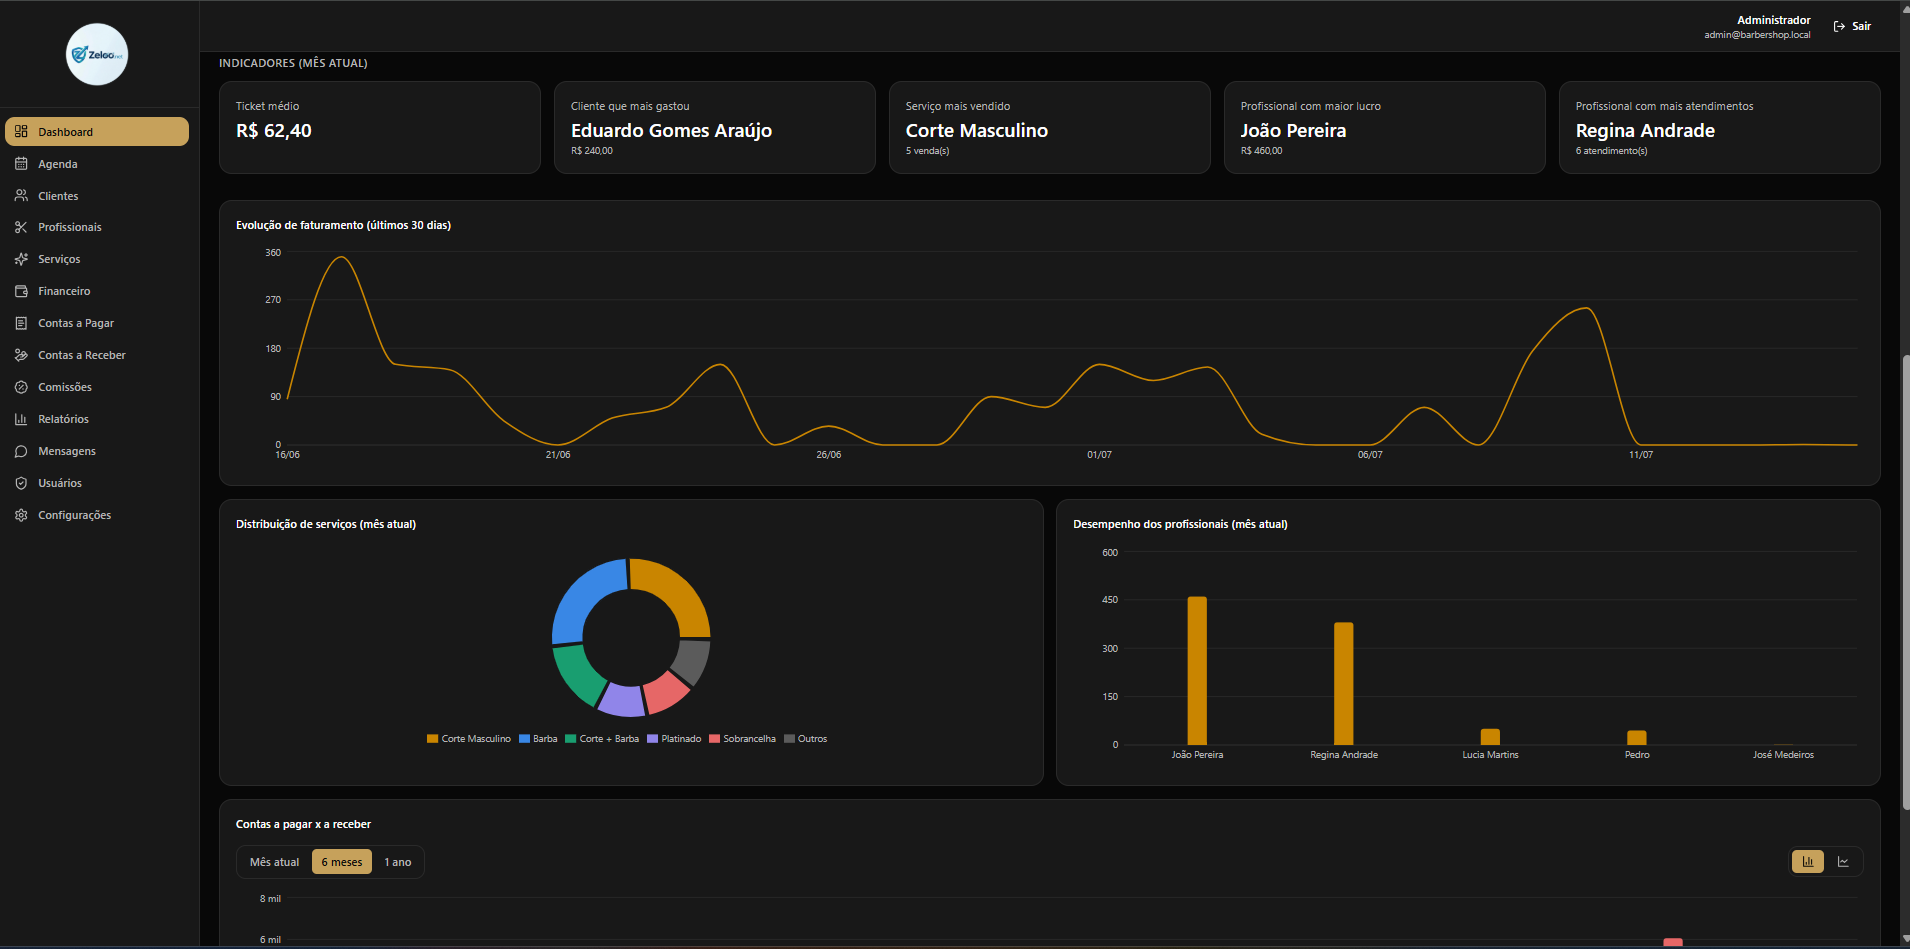Viewport: 1910px width, 949px height.
Task: Toggle Corte Masculino legend swatch
Action: coord(432,739)
